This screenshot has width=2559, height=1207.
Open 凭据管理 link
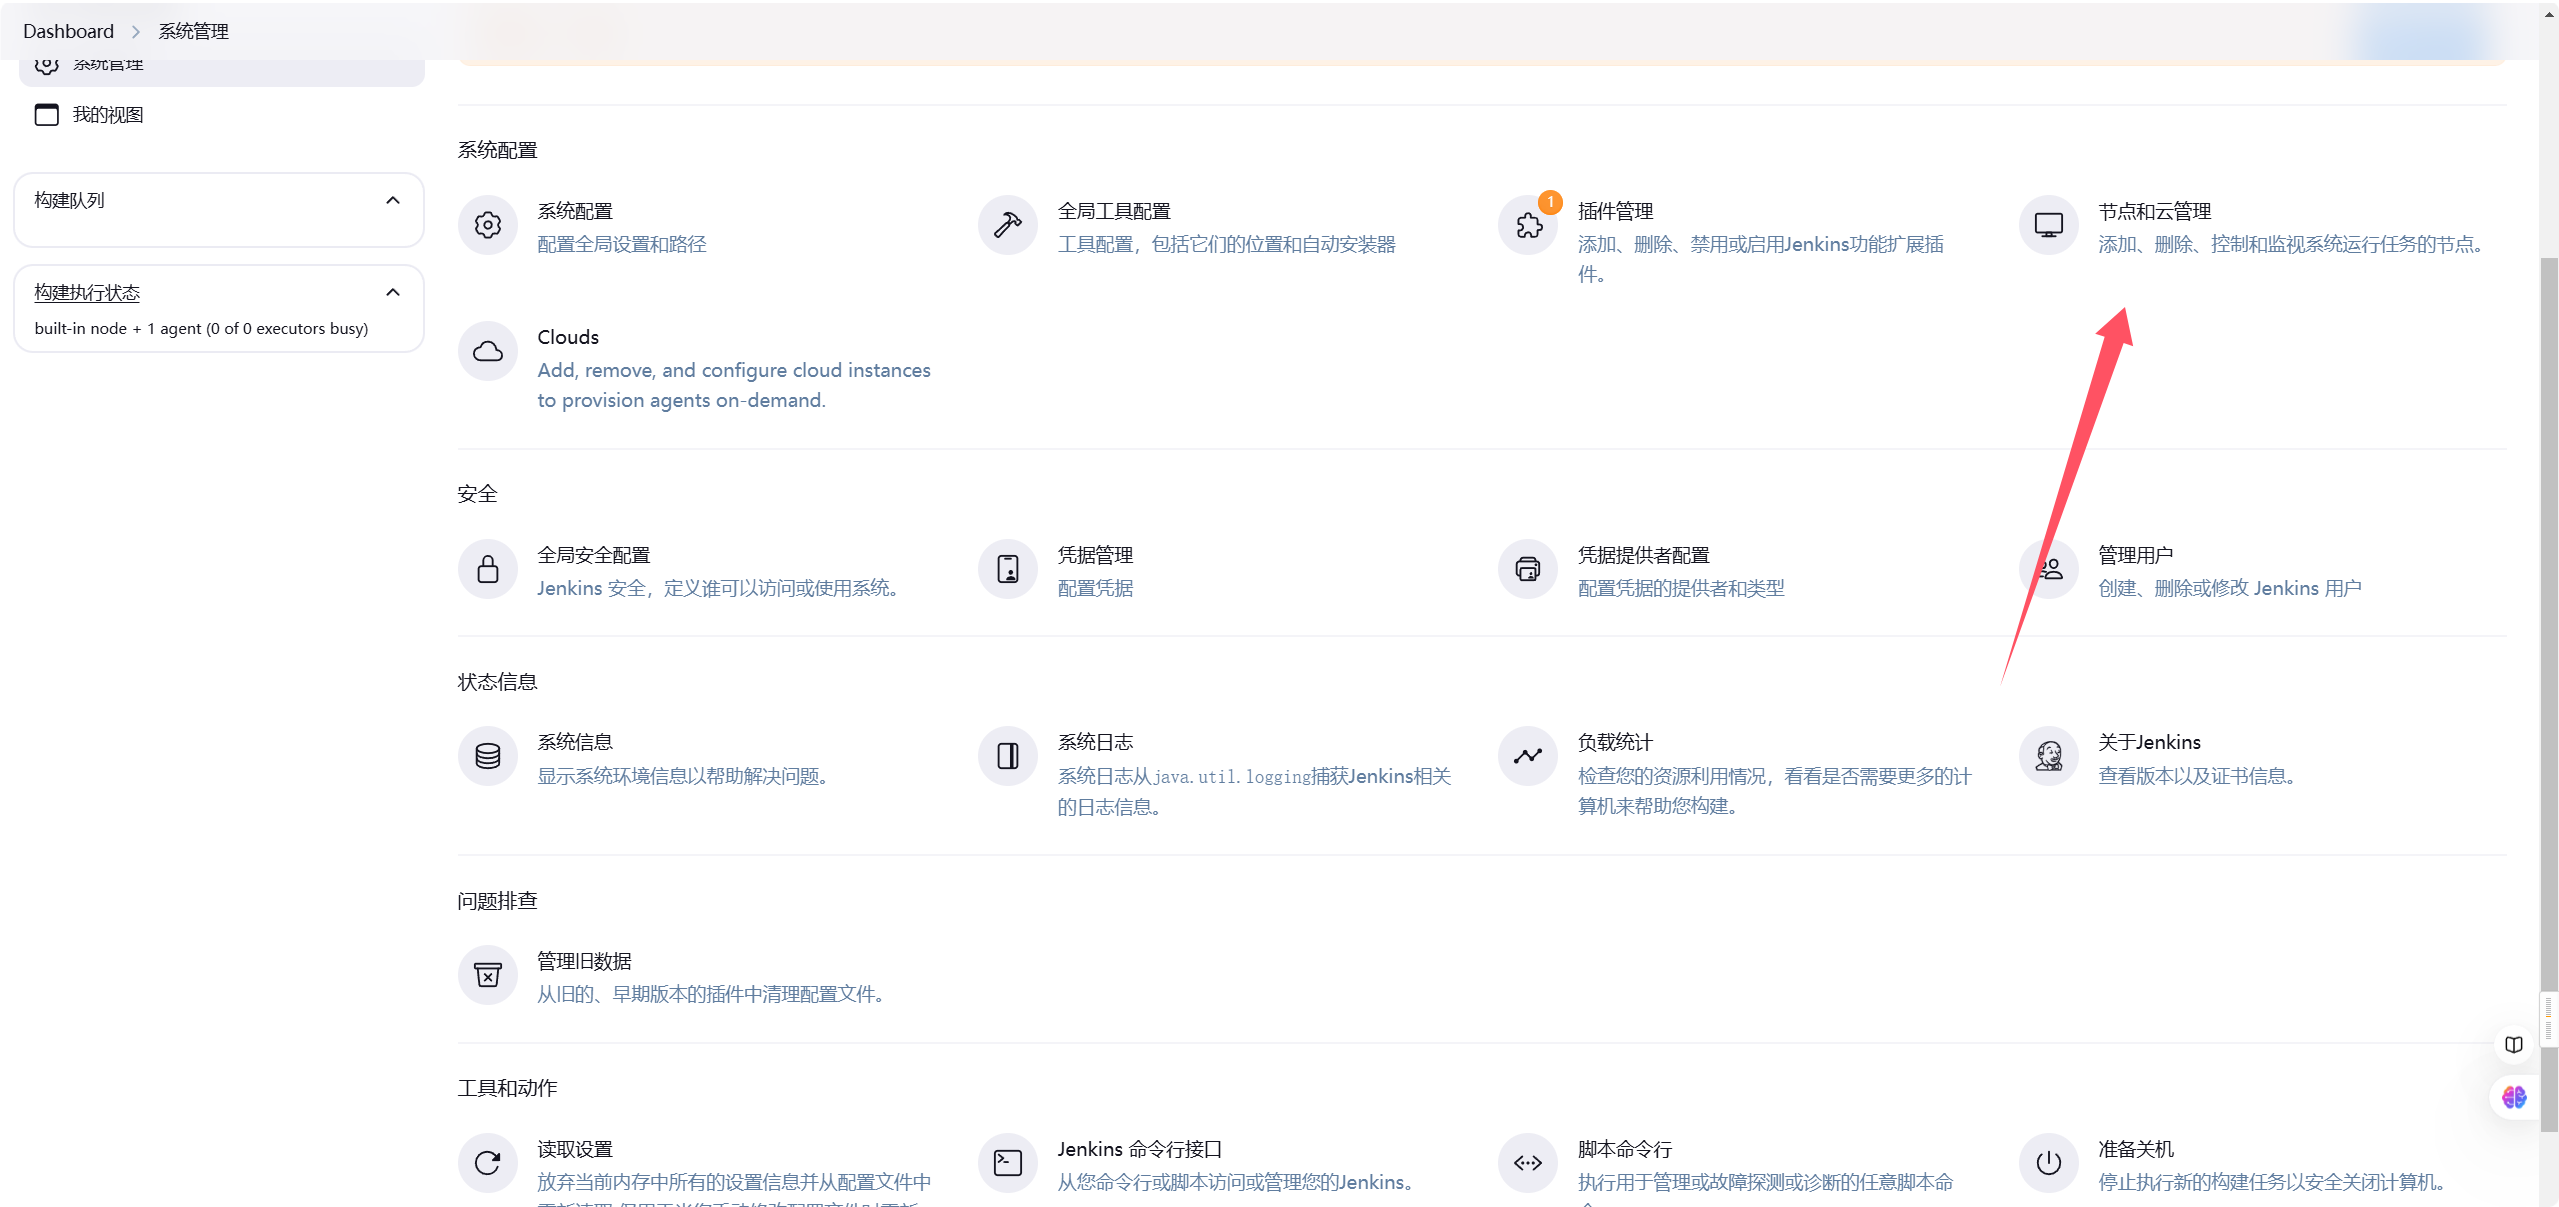pos(1095,555)
